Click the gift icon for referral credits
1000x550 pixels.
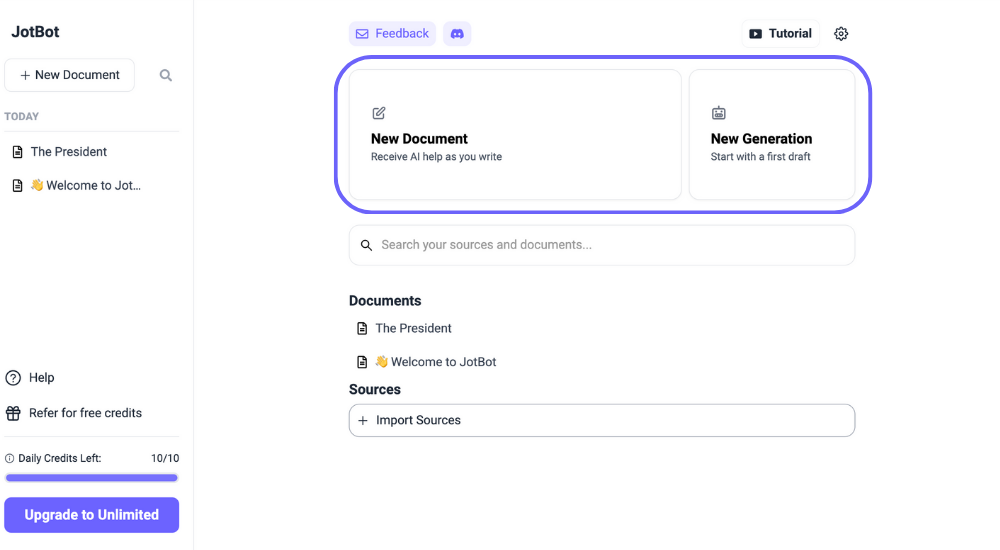[x=13, y=413]
